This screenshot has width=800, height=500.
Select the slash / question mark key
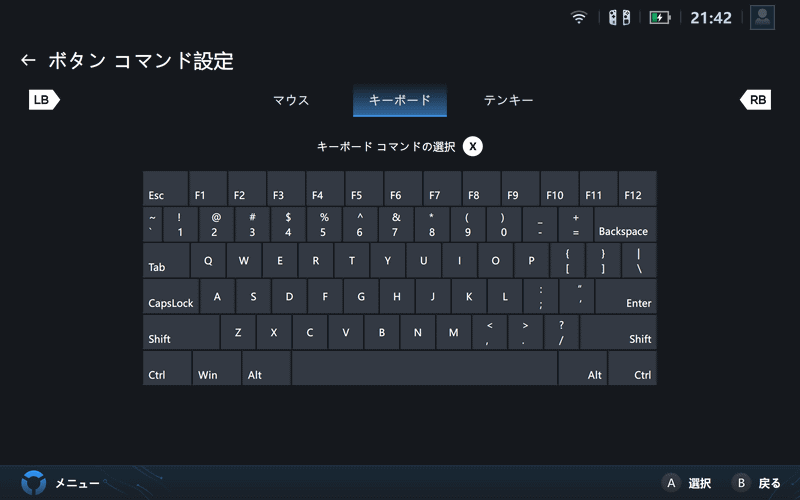point(561,332)
